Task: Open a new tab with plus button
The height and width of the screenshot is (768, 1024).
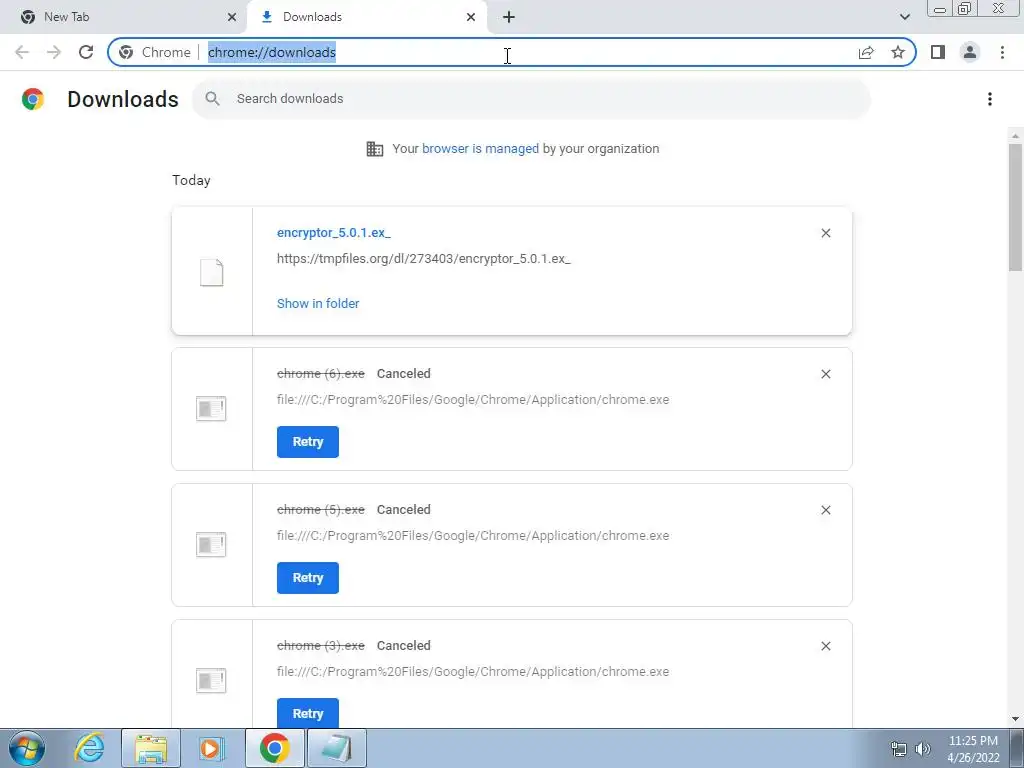Action: tap(509, 17)
